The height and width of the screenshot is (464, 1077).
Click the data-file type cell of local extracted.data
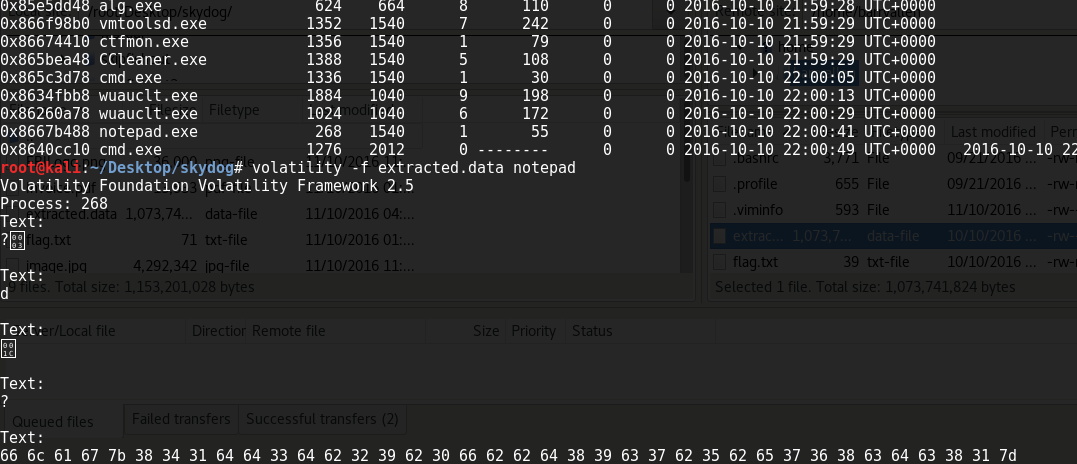(x=231, y=214)
